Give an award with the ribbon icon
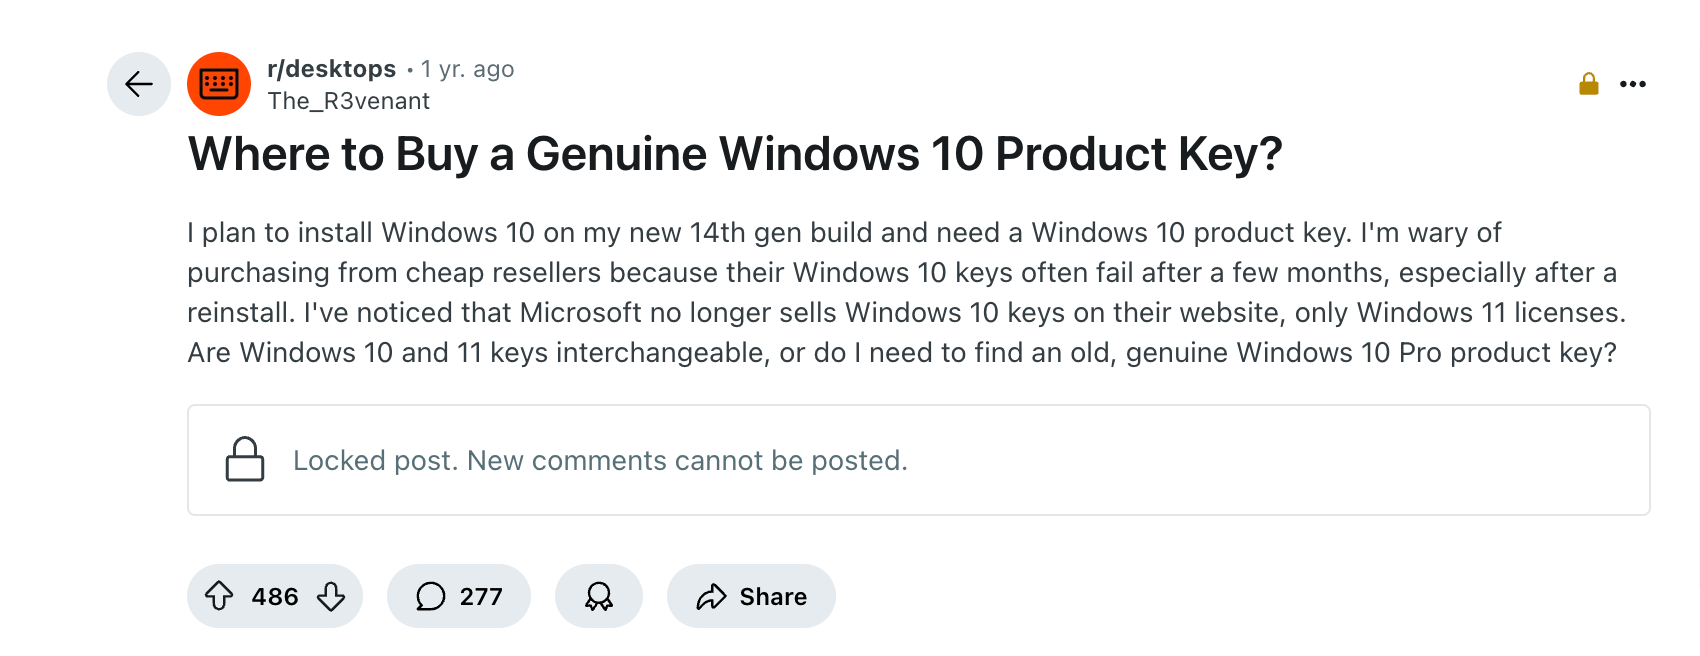 click(599, 596)
